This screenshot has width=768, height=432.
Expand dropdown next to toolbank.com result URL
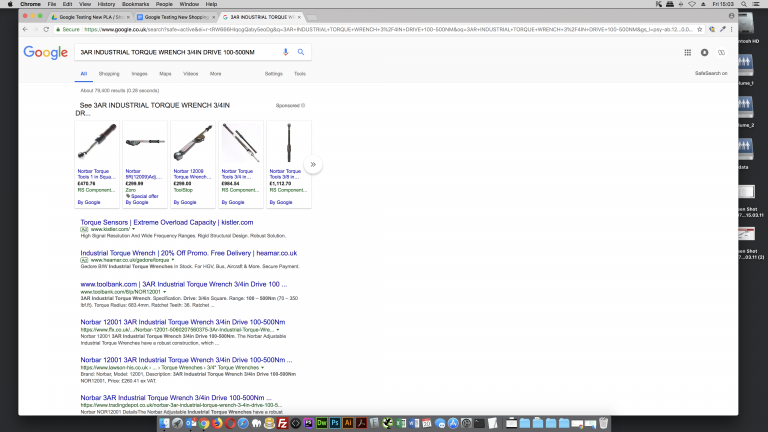point(165,292)
